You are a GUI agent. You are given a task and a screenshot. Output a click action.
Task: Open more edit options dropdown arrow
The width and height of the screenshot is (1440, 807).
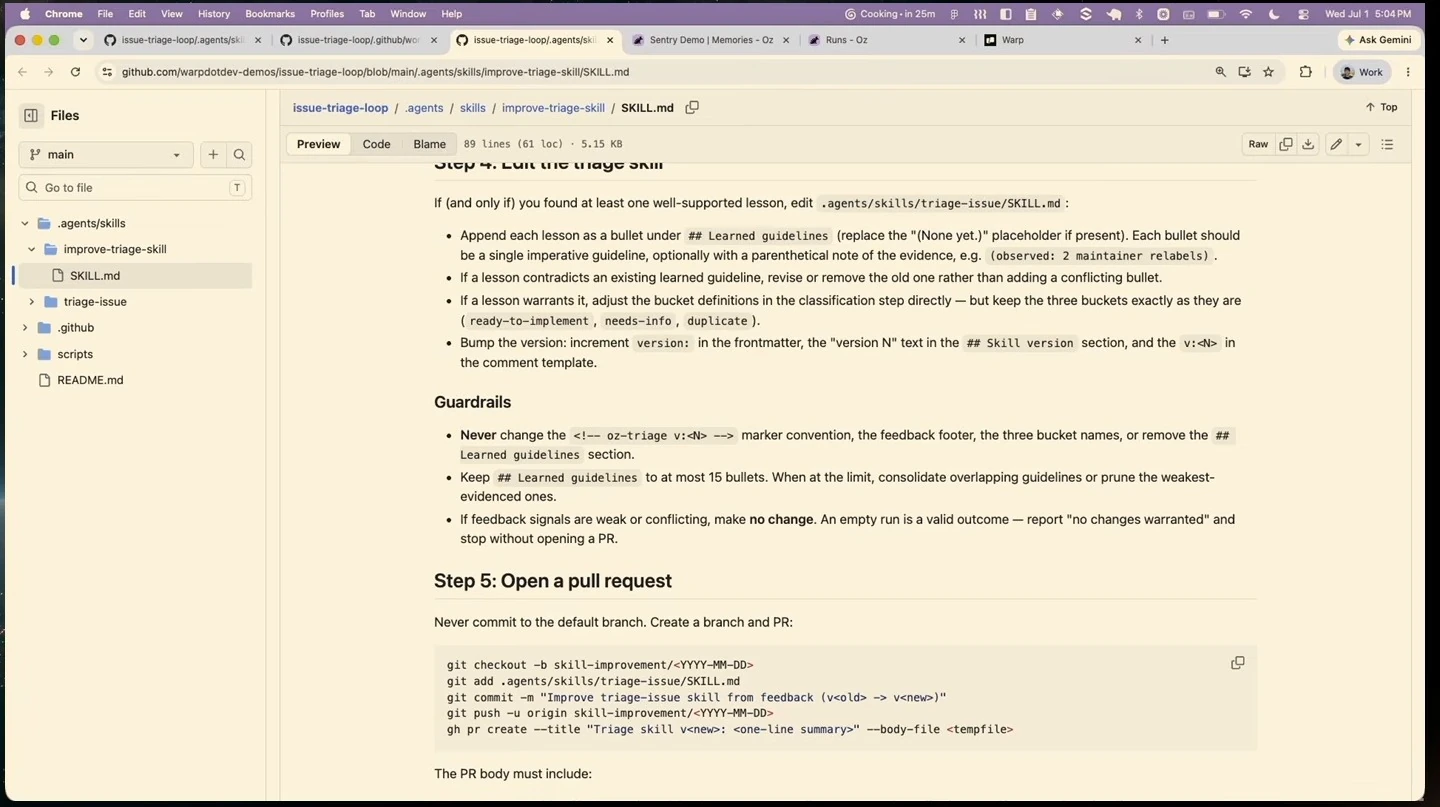tap(1358, 144)
